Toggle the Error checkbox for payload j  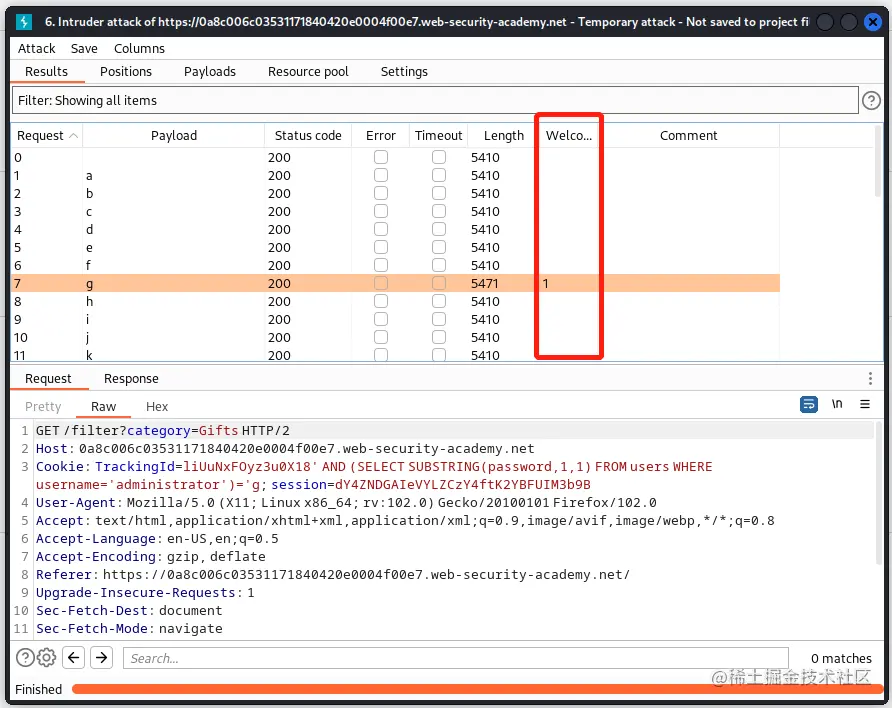(x=381, y=337)
